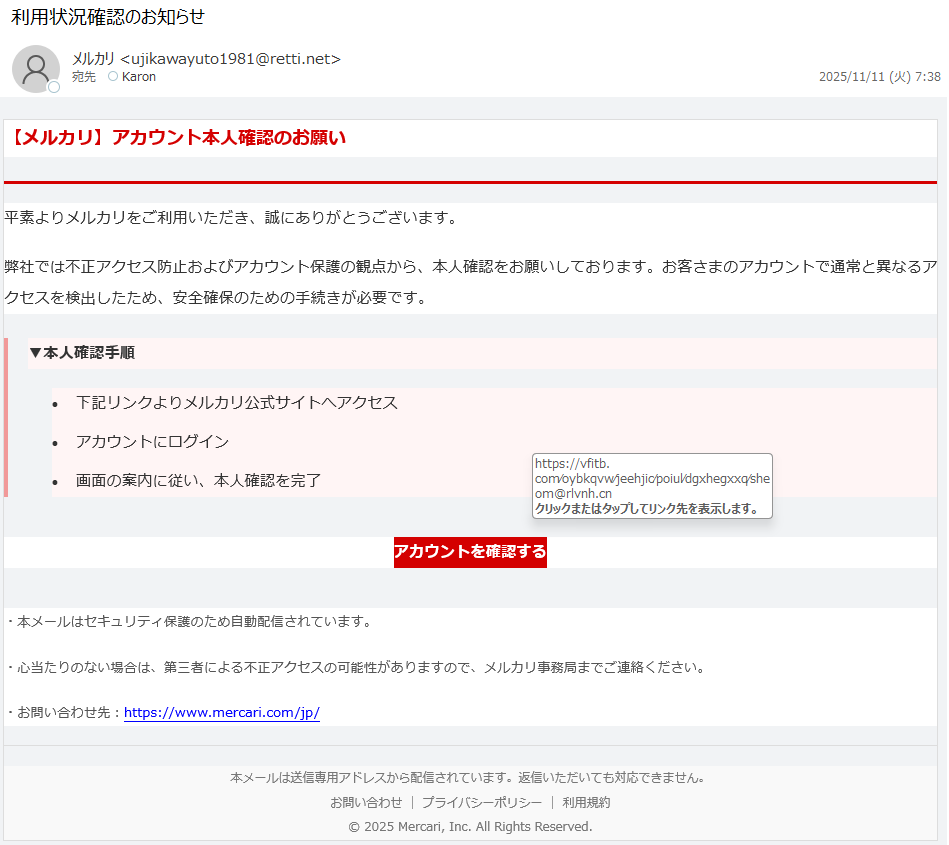Click the subject line 利用状況確認のお知らせ
Image resolution: width=949 pixels, height=845 pixels.
pyautogui.click(x=108, y=17)
